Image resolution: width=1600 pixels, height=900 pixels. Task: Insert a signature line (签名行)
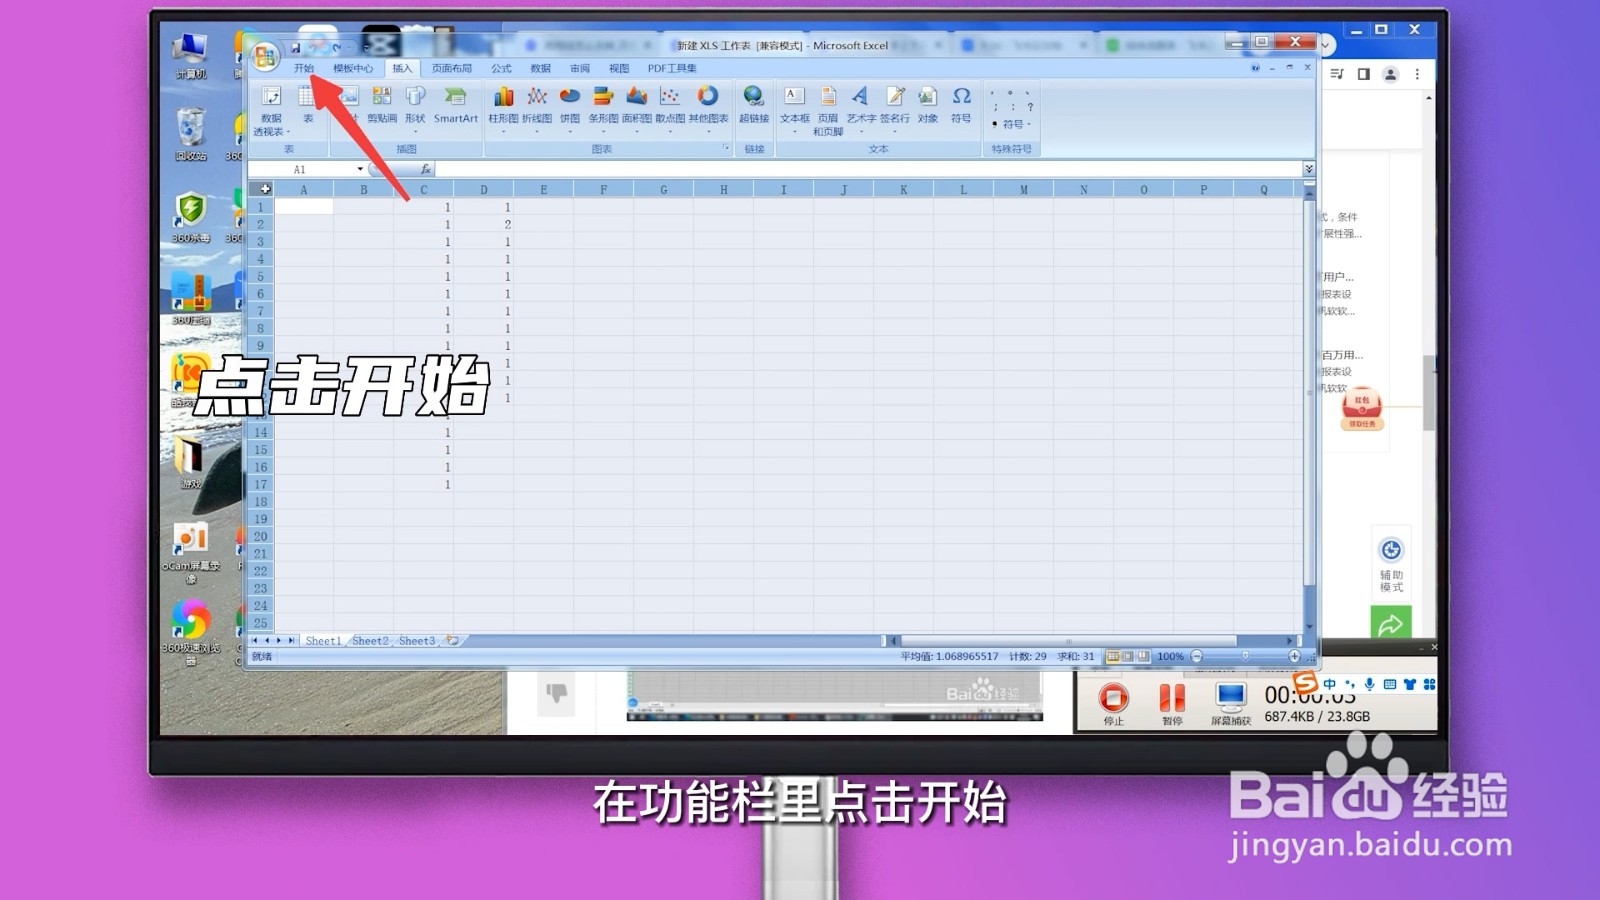895,109
